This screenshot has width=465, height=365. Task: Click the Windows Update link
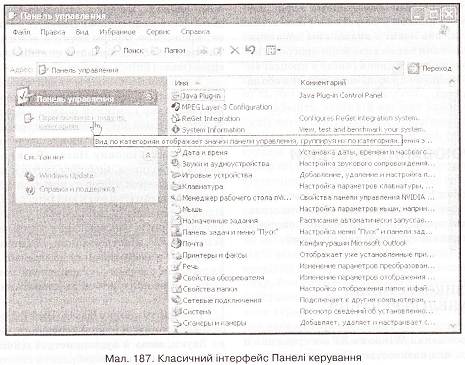[x=66, y=176]
